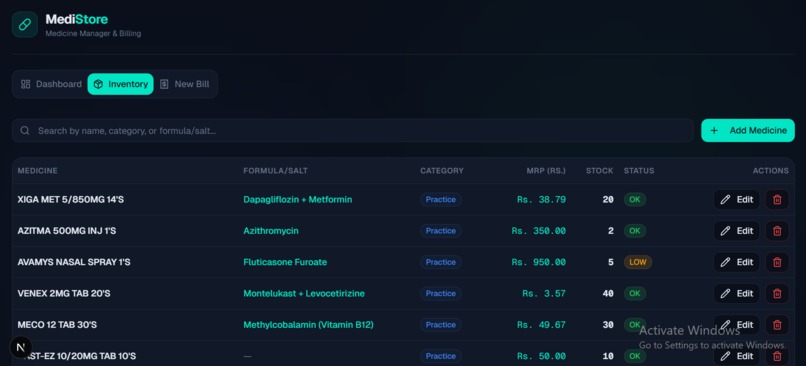The height and width of the screenshot is (366, 806).
Task: Switch to the Inventory tab
Action: (x=120, y=84)
